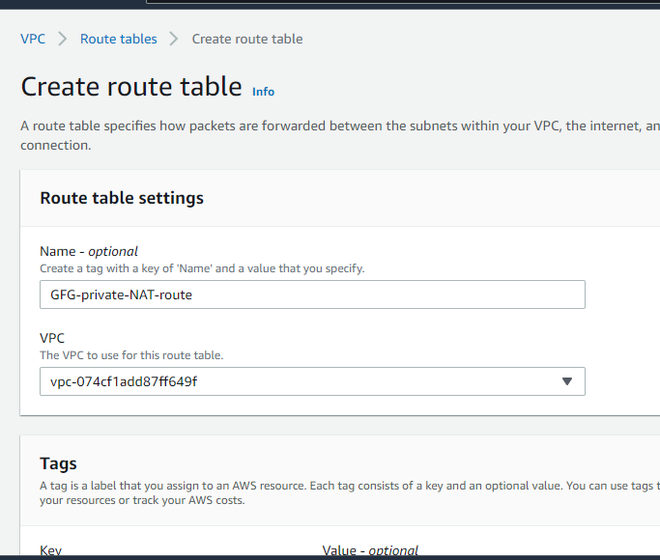The width and height of the screenshot is (660, 560).
Task: Click the 'Create a tag with a key' hint text
Action: click(202, 268)
